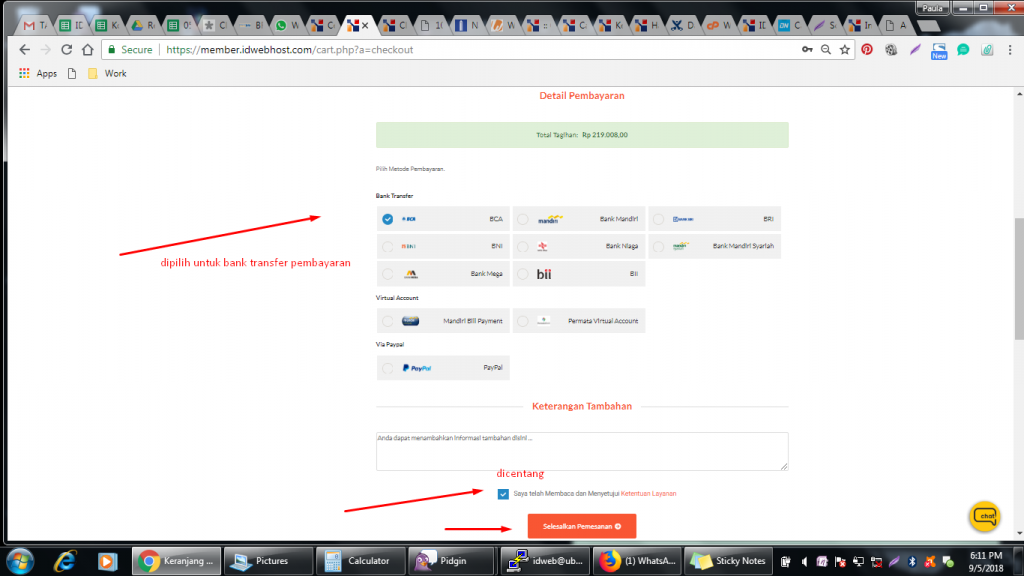This screenshot has height=576, width=1024.
Task: Open the Ketentuan Layanan link
Action: coord(648,494)
